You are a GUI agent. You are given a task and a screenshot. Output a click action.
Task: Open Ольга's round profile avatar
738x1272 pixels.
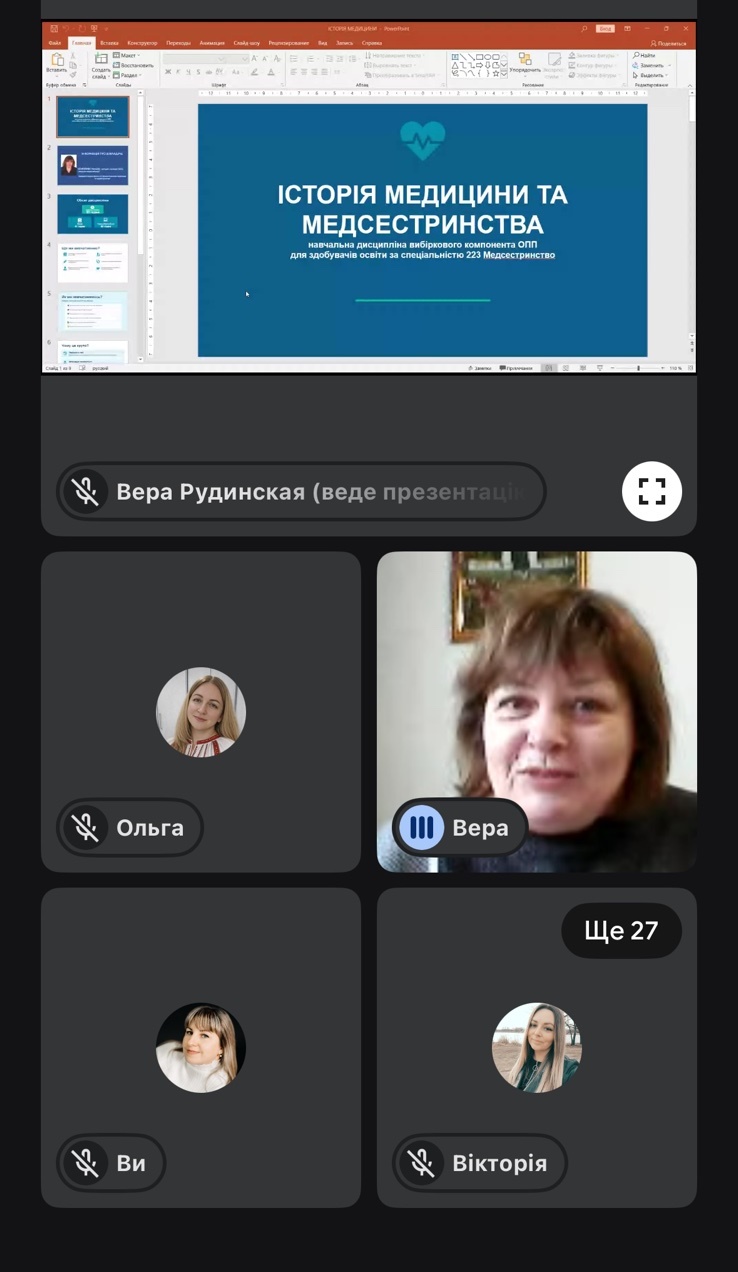(x=201, y=712)
